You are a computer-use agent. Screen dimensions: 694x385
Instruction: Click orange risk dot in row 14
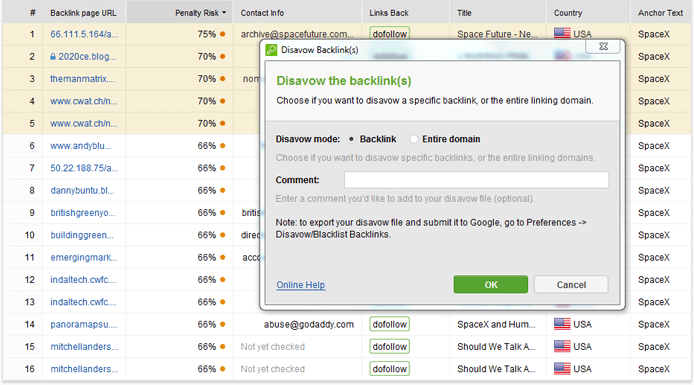(x=223, y=324)
